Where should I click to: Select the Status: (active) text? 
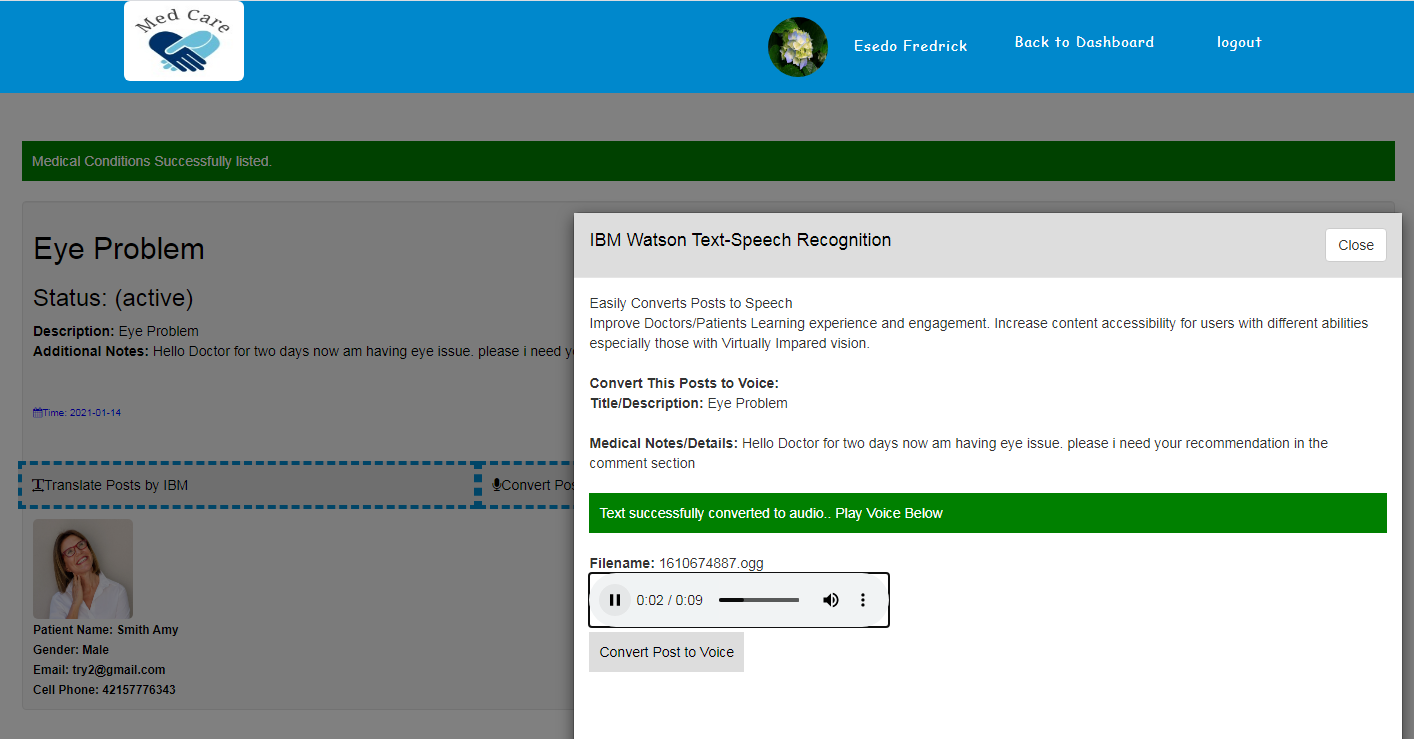(113, 298)
